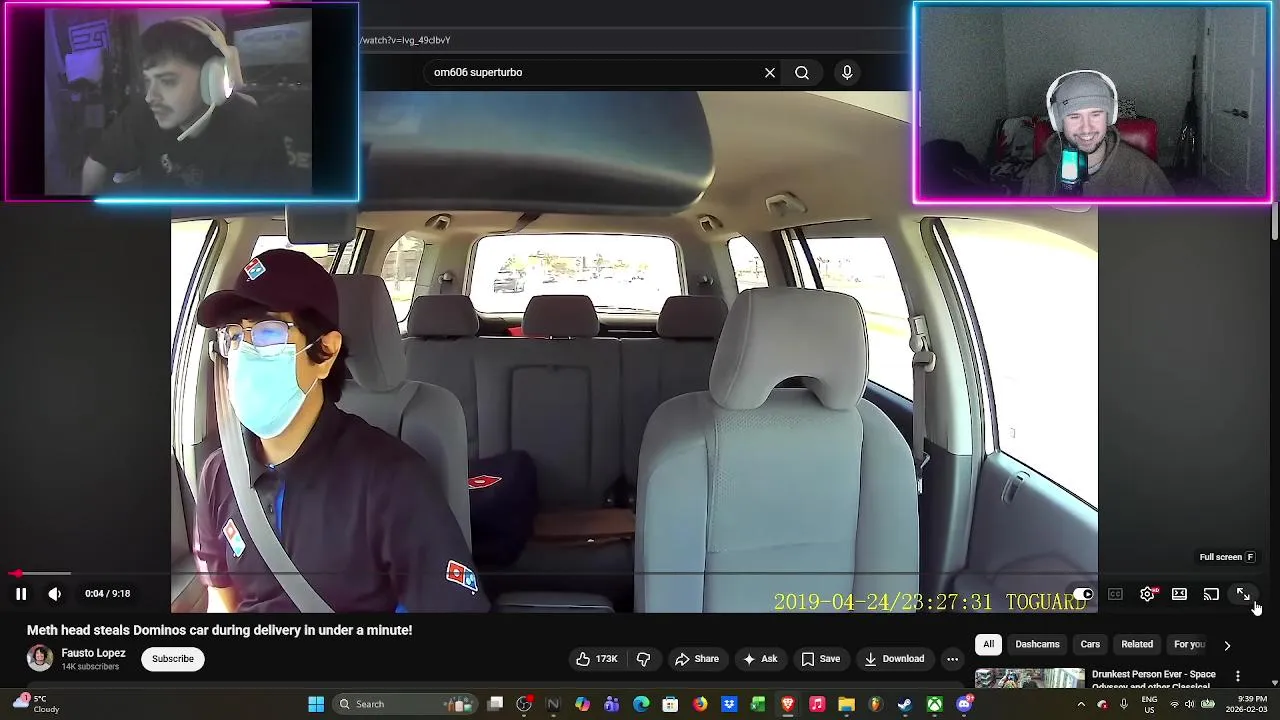Click the page vertical scrollbar
The image size is (1280, 720).
[1274, 220]
